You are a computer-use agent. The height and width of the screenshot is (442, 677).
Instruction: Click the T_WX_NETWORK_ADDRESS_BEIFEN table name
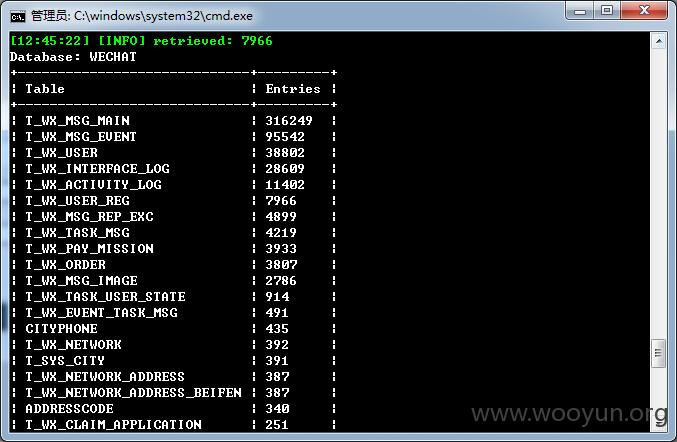(133, 392)
